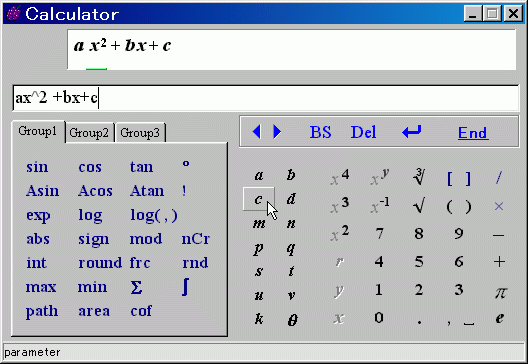The image size is (528, 364).
Task: Click the rendered formula display area
Action: pos(292,49)
